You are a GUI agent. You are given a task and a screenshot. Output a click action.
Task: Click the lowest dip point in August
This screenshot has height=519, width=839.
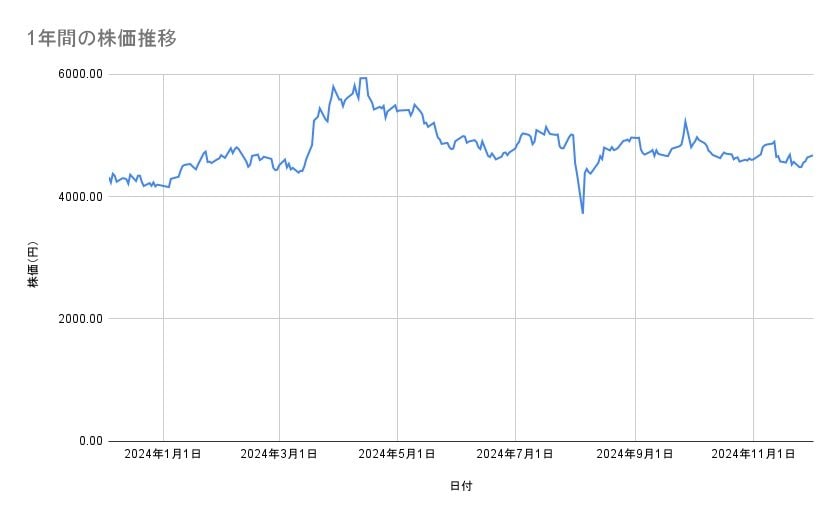582,212
